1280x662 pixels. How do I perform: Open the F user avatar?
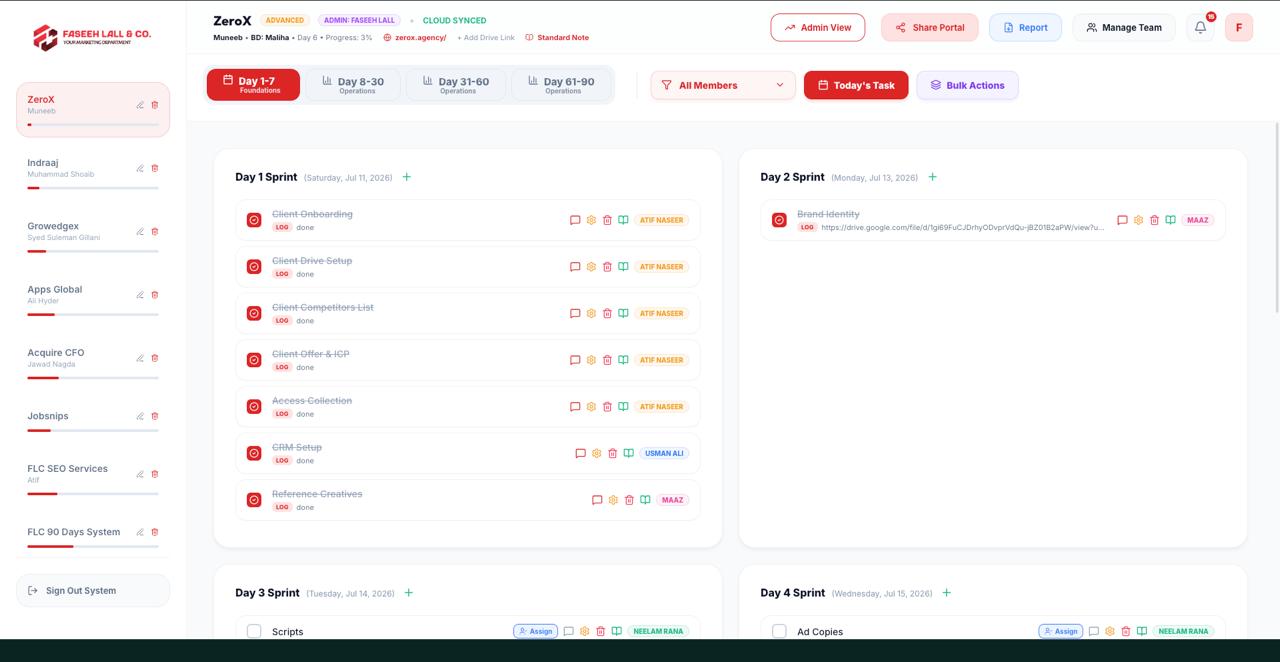pyautogui.click(x=1239, y=28)
